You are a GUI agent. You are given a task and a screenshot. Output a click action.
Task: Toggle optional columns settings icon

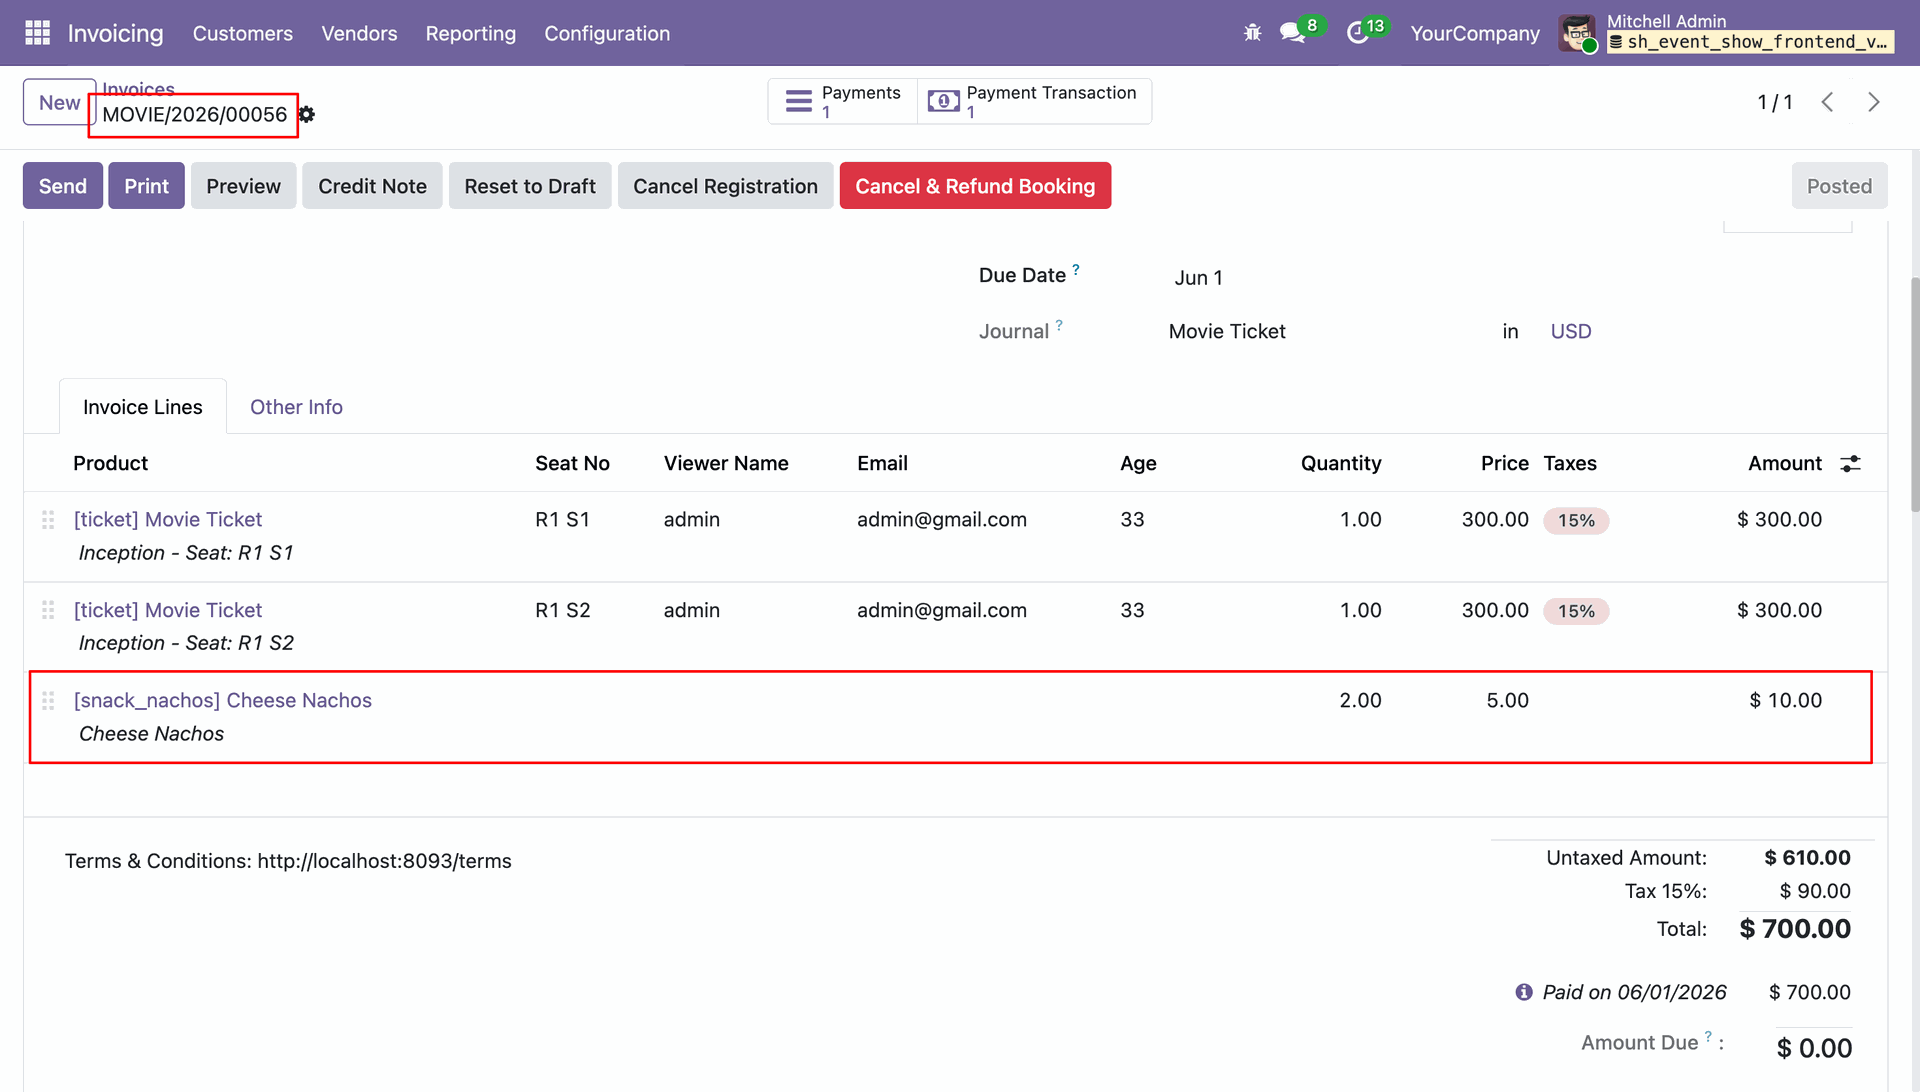(x=1851, y=463)
